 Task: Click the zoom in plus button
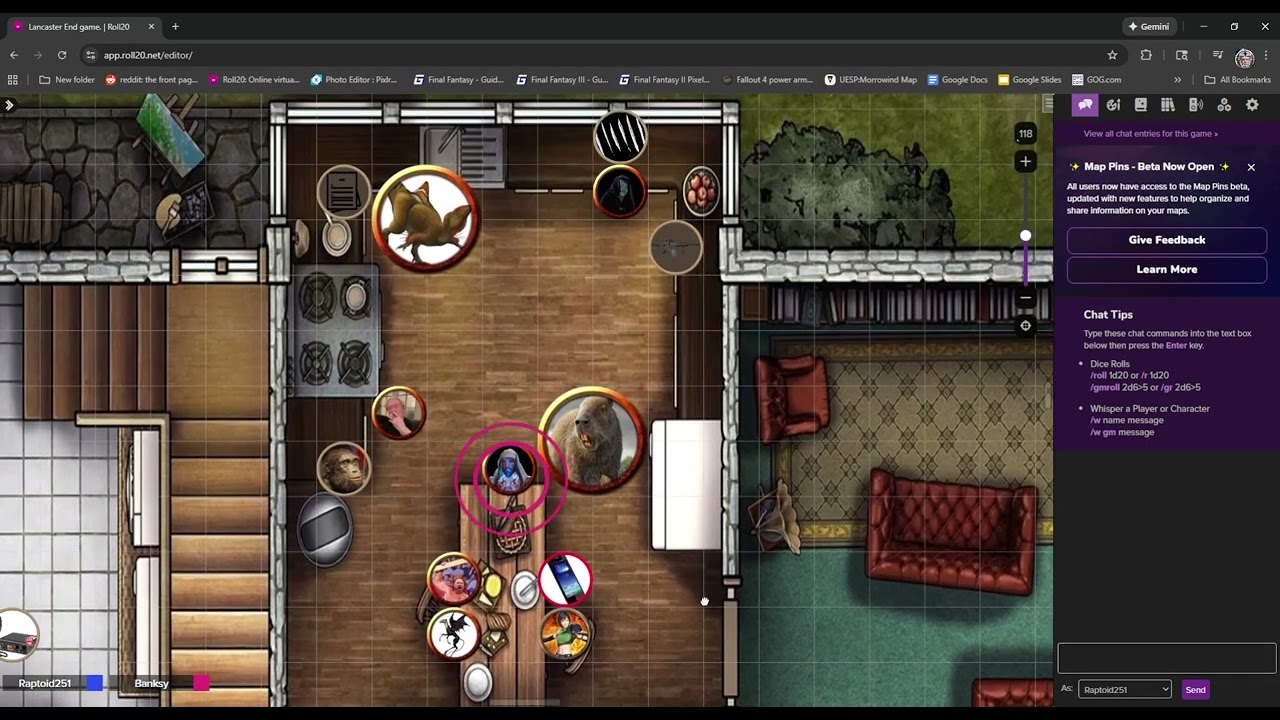[1025, 161]
